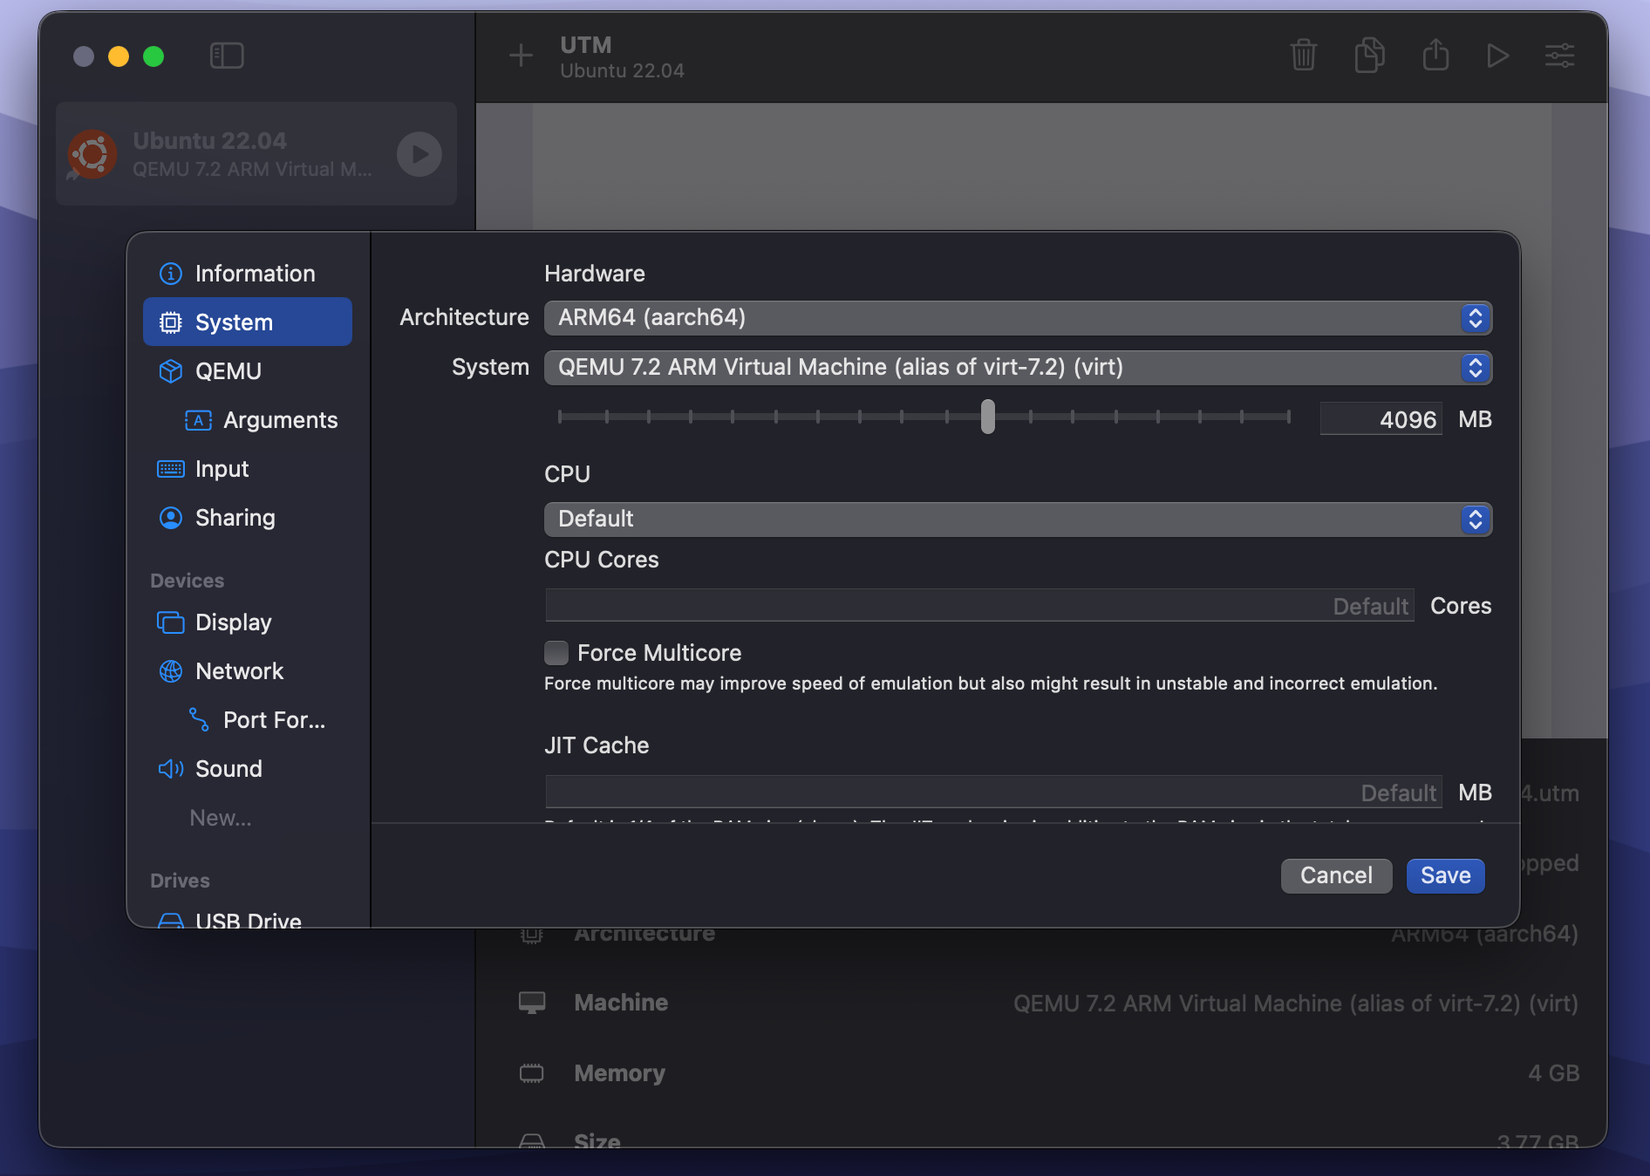Click the duplicate VM icon in toolbar
The height and width of the screenshot is (1176, 1650).
(x=1369, y=56)
